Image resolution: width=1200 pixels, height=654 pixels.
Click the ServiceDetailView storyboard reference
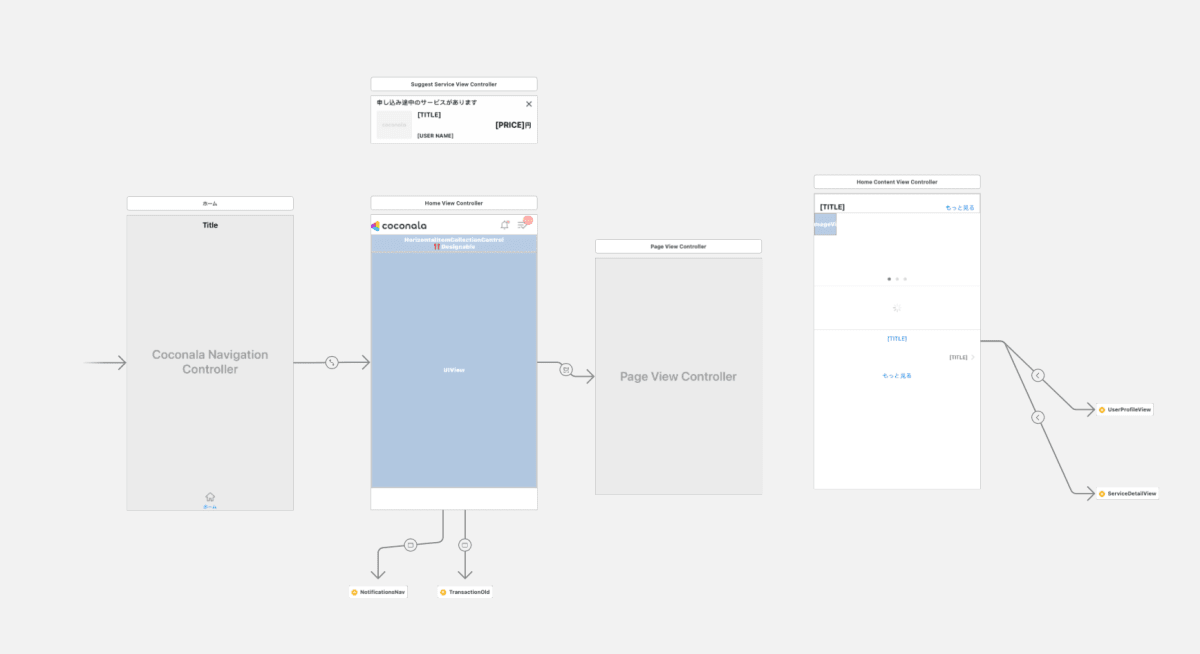tap(1127, 493)
